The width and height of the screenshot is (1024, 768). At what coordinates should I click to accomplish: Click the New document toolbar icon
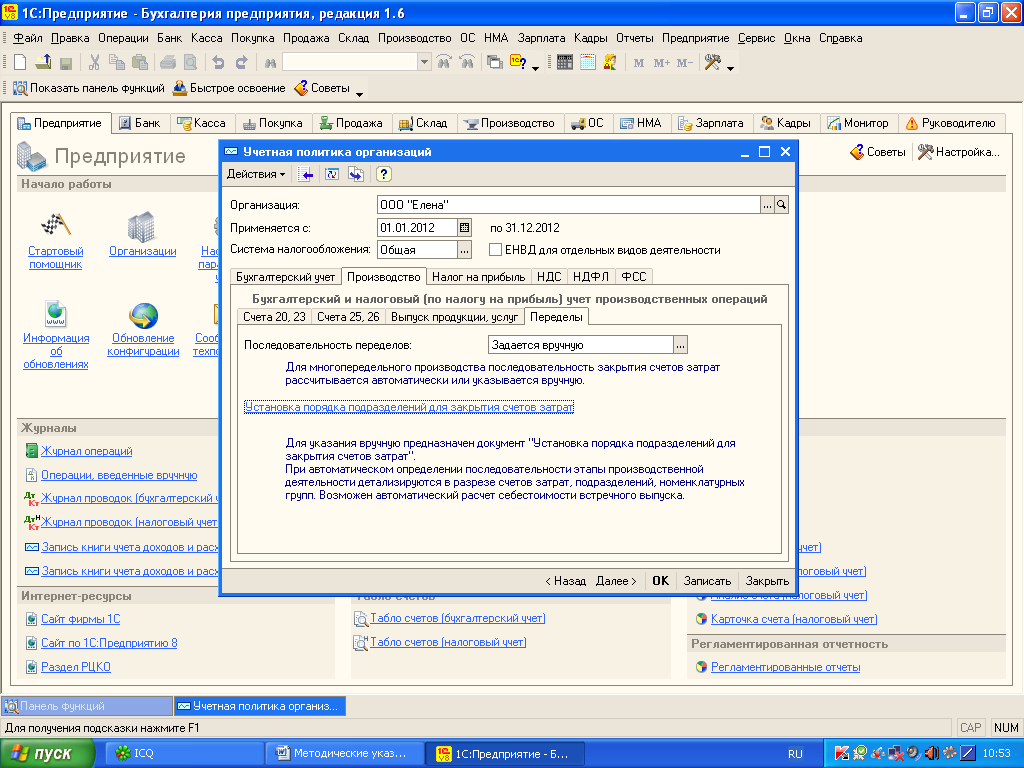[20, 63]
